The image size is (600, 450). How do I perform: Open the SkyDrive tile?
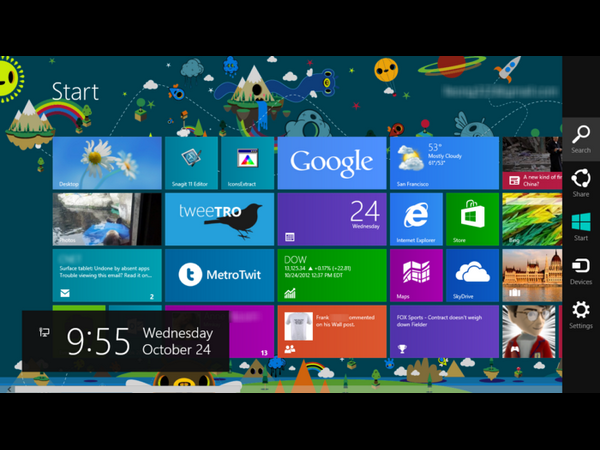pyautogui.click(x=473, y=276)
